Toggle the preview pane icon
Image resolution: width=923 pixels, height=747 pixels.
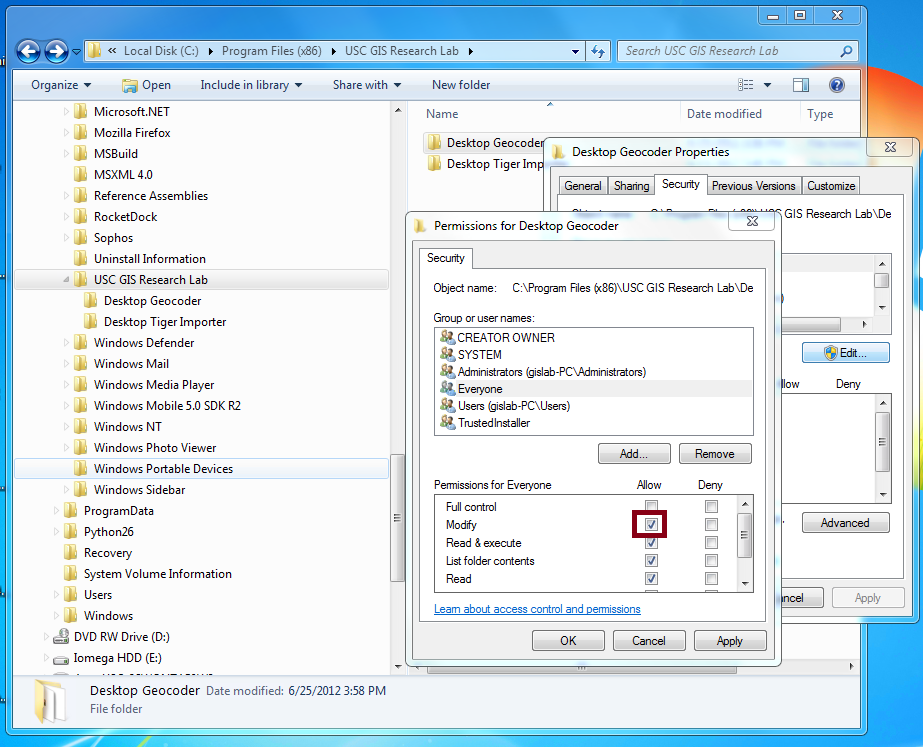coord(800,85)
